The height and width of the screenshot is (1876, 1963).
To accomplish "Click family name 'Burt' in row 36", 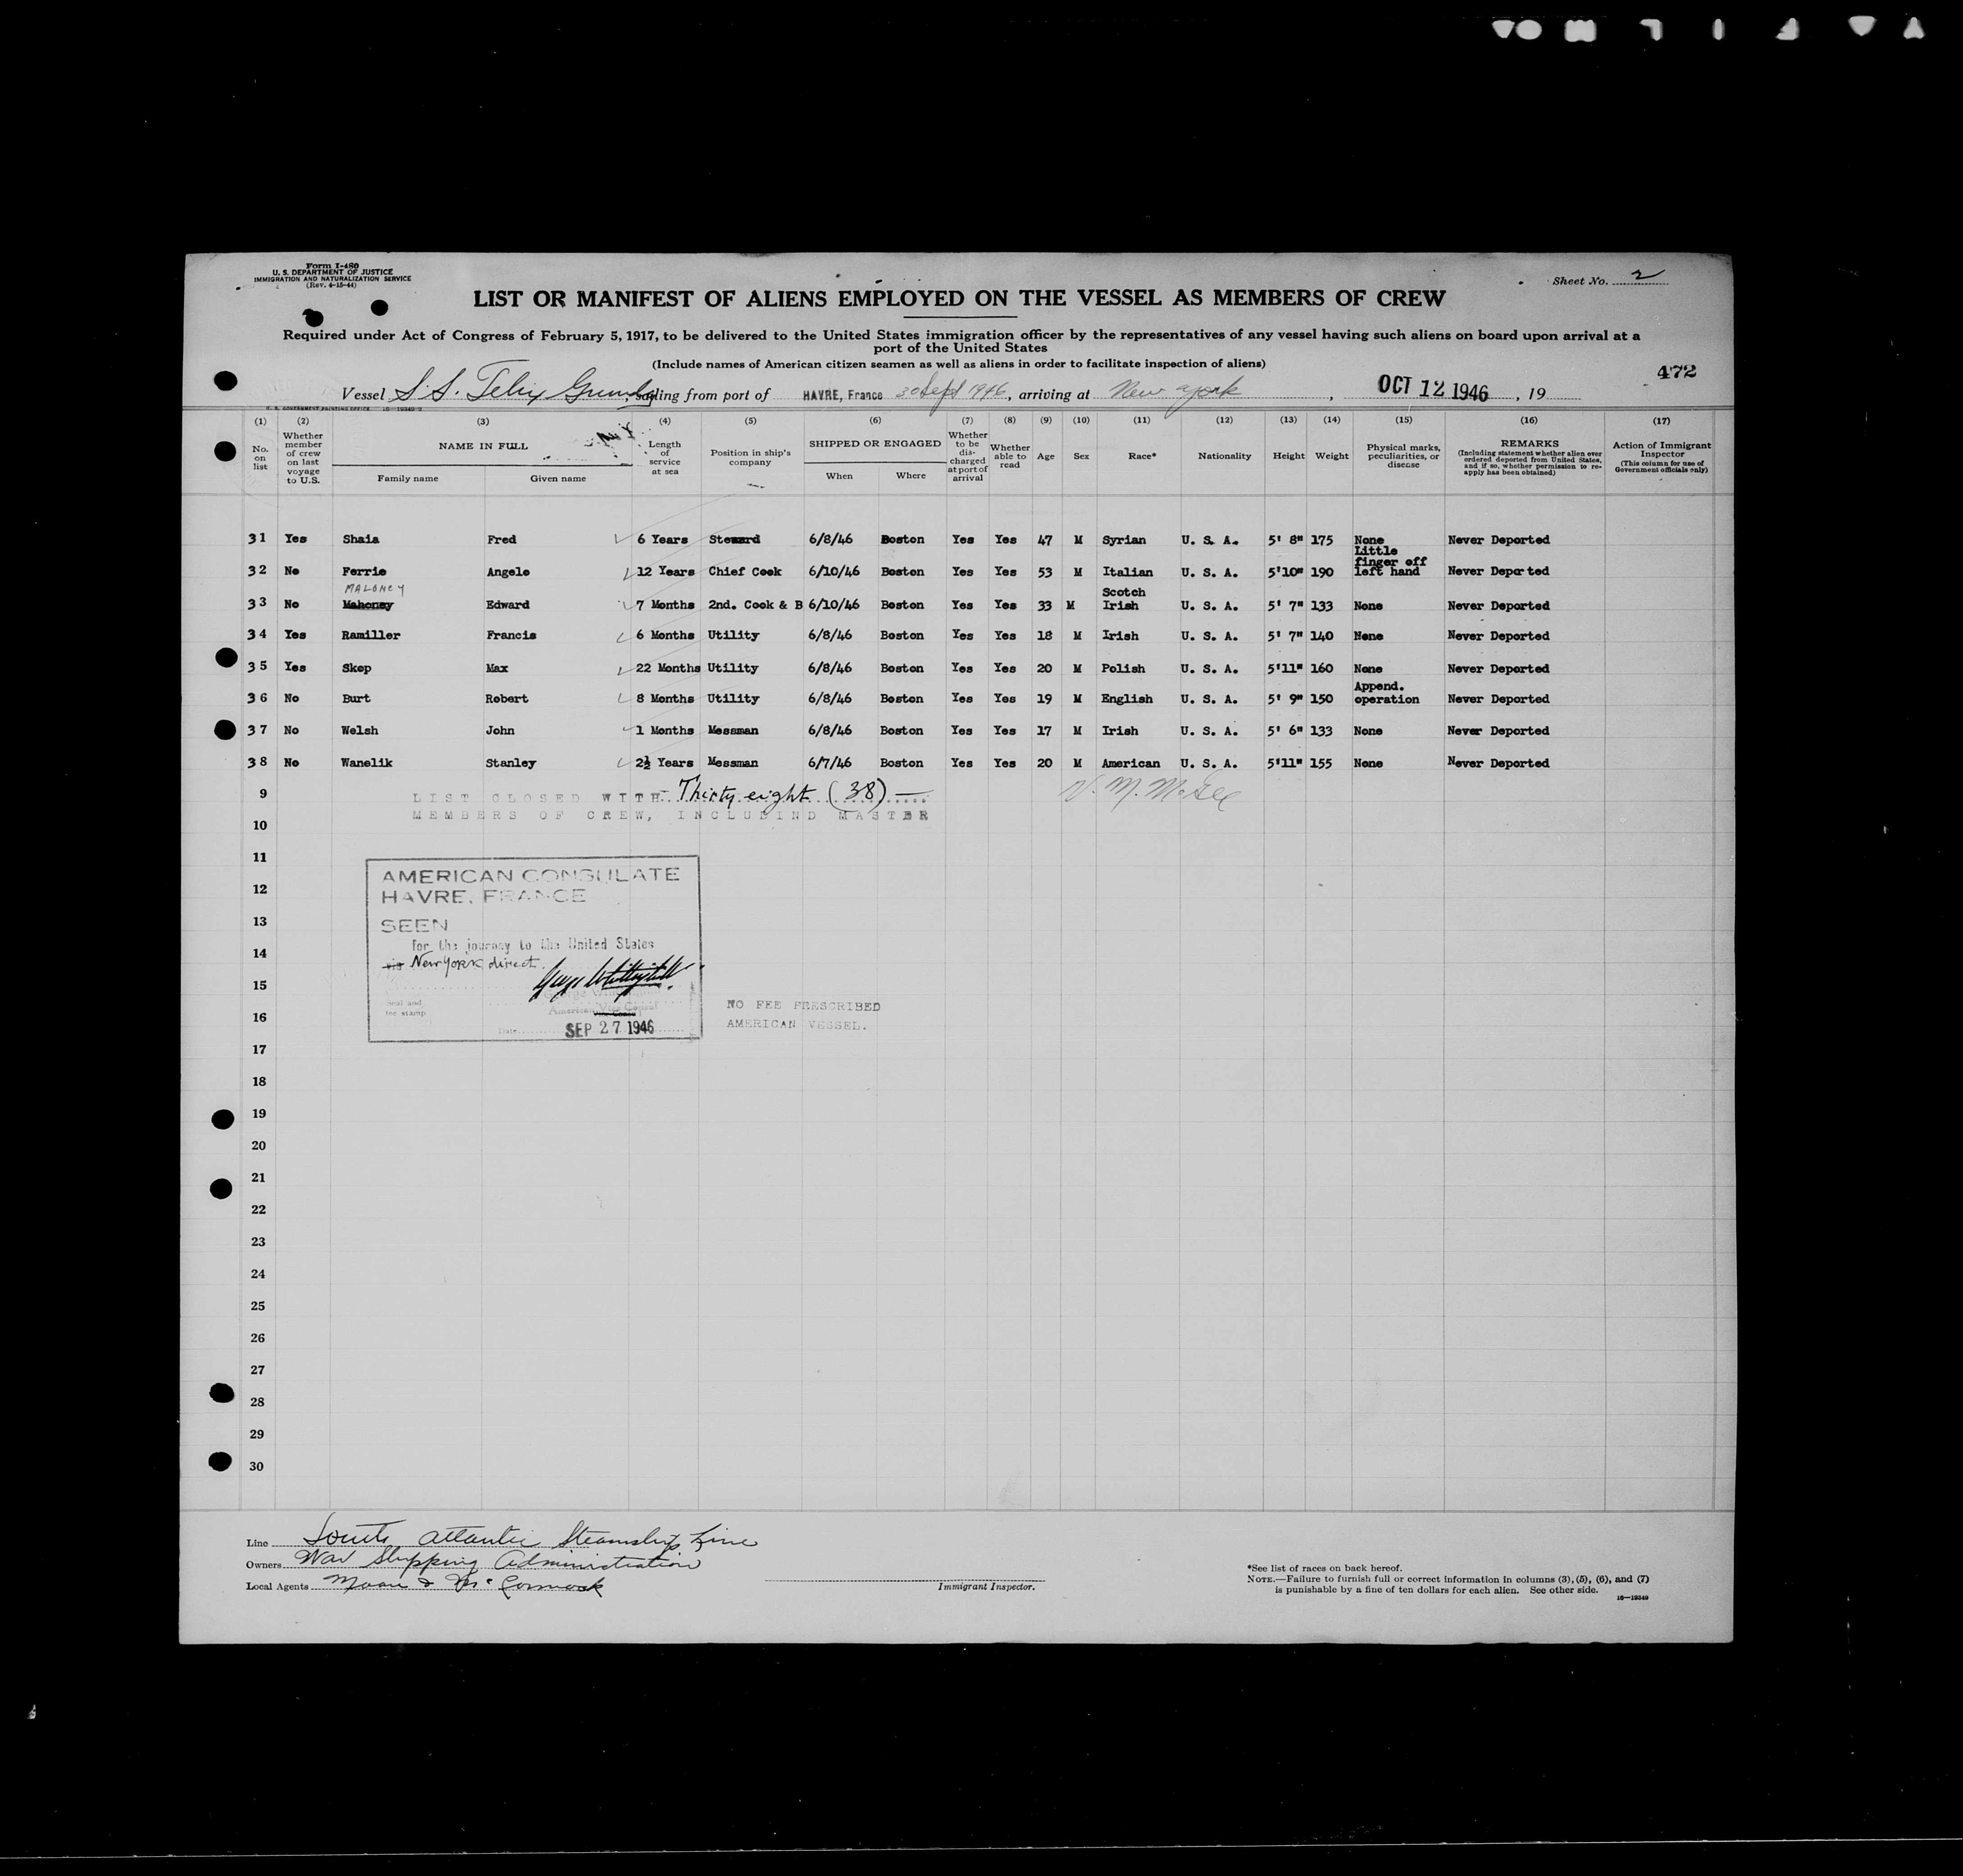I will (x=356, y=698).
